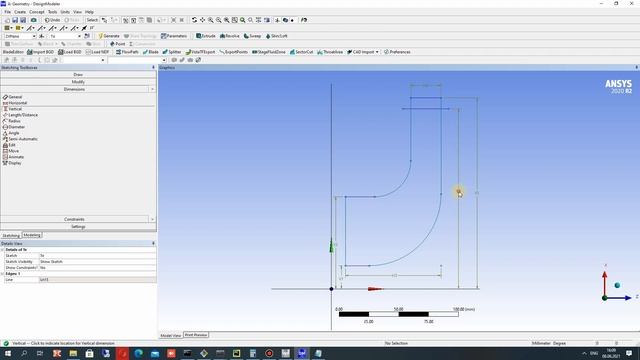Select the Radius dimension tool
Image resolution: width=640 pixels, height=360 pixels.
[11, 121]
